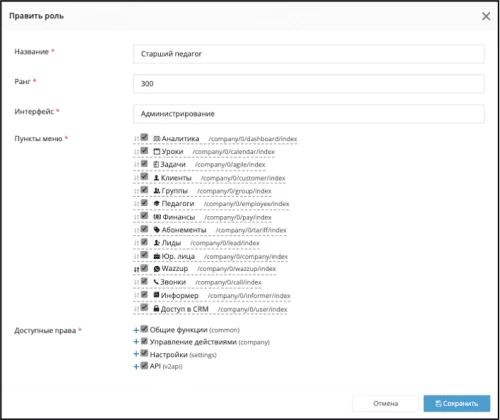Expand Управление действиями permissions with plus

136,342
